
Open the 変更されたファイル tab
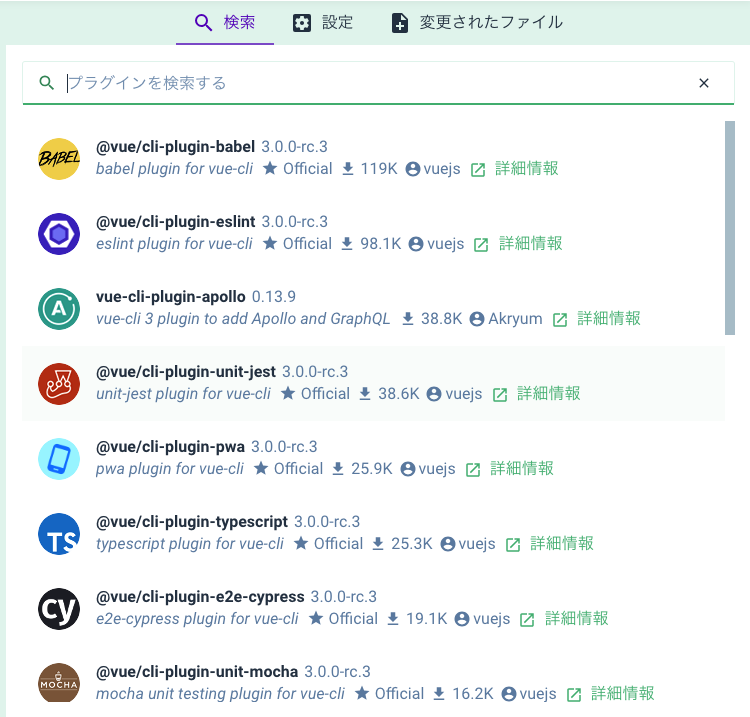tap(477, 22)
